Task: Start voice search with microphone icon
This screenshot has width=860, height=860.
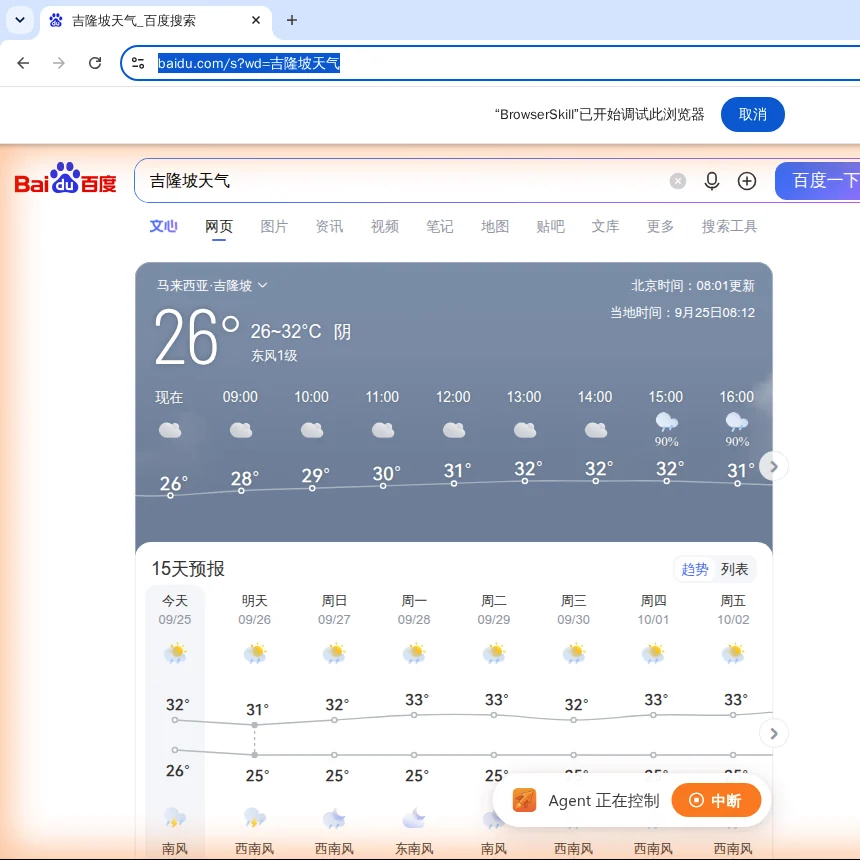Action: [711, 181]
